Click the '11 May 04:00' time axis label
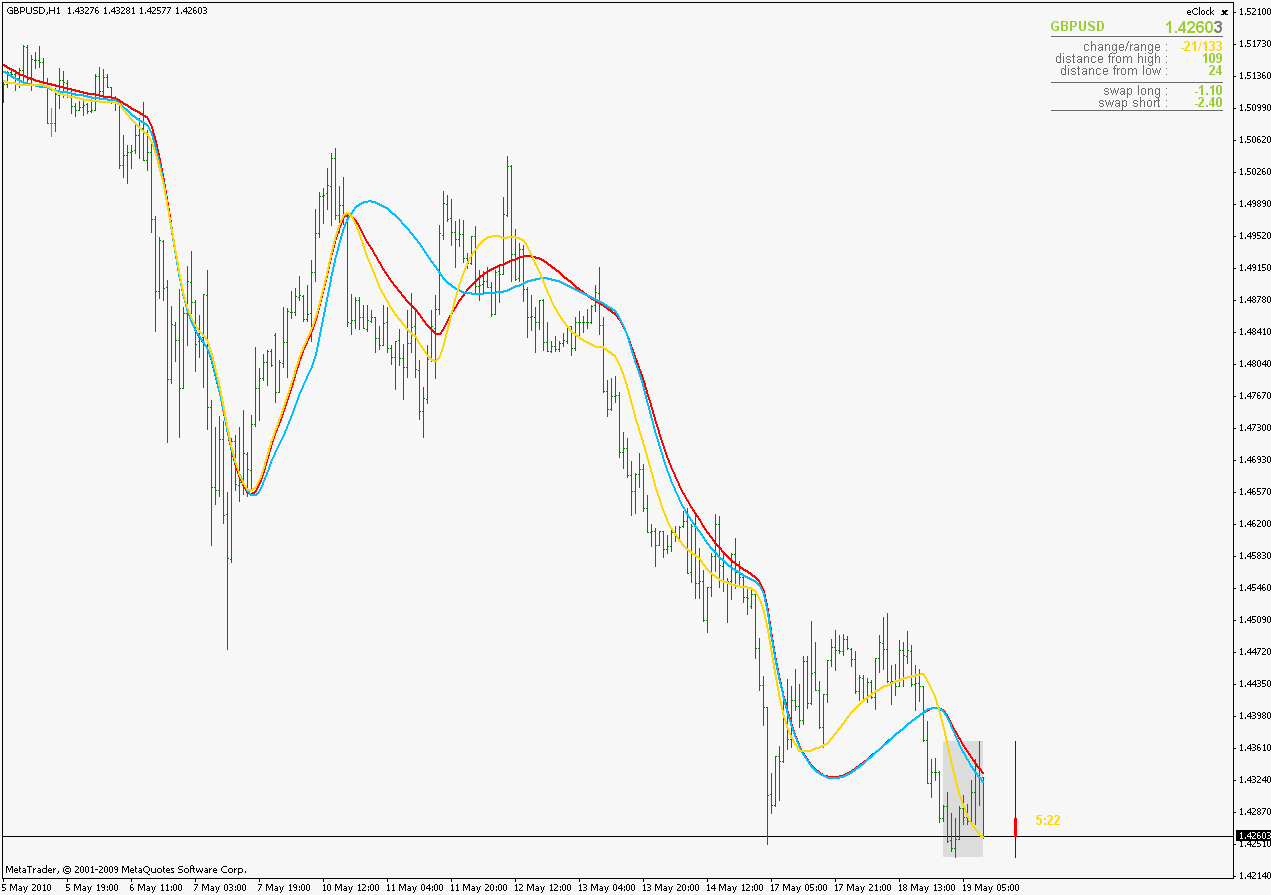Viewport: 1271px width, 895px height. tap(414, 887)
